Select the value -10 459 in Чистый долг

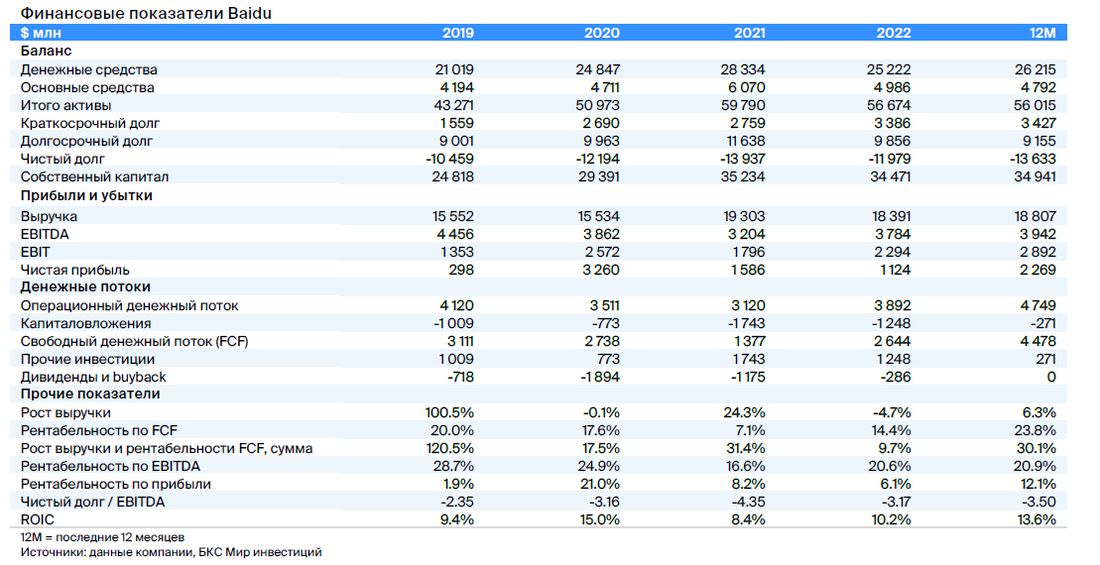click(x=450, y=159)
